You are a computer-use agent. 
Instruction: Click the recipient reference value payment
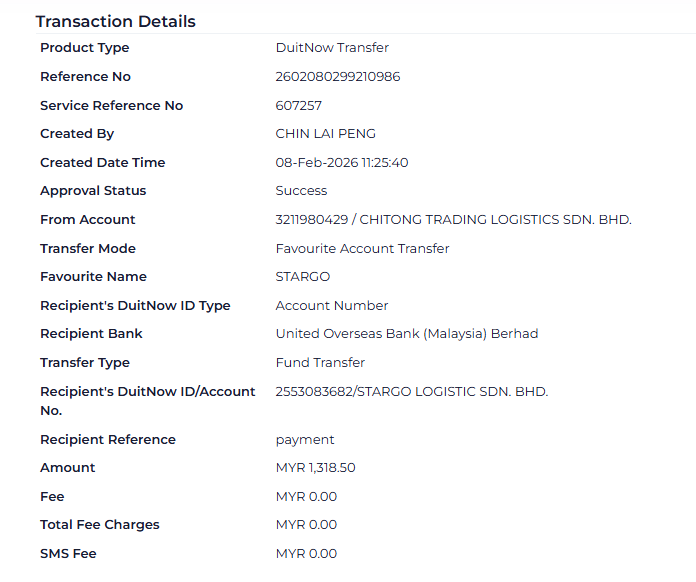(304, 440)
